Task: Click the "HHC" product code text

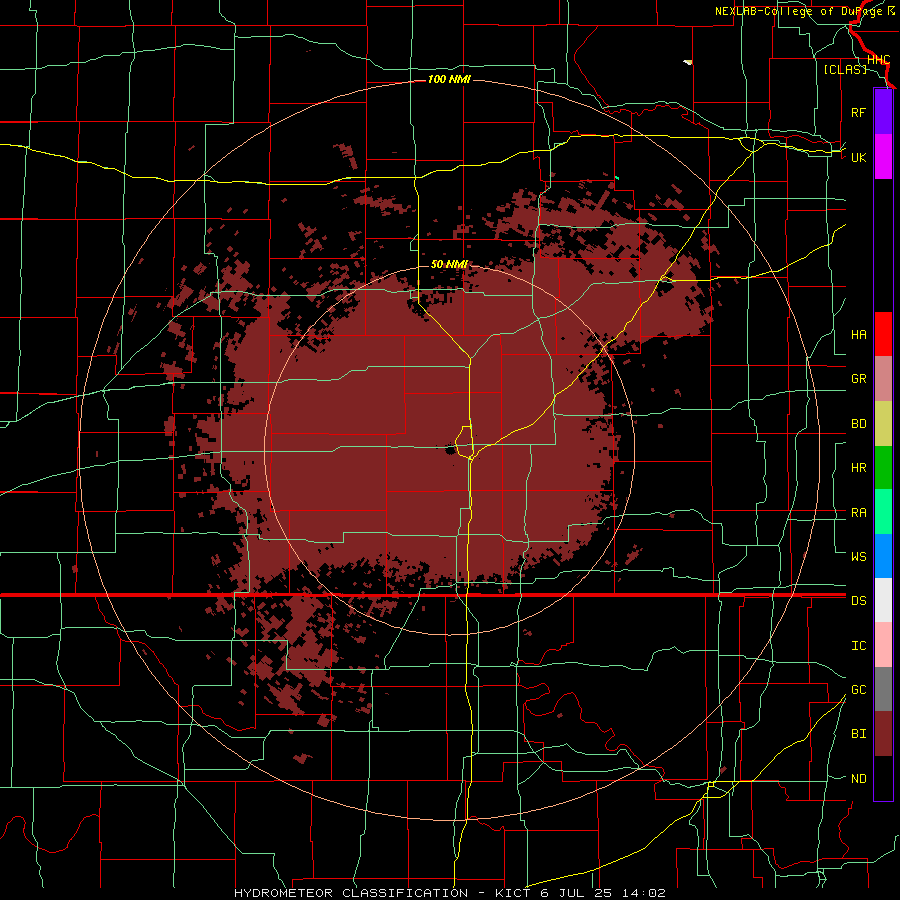Action: click(x=878, y=60)
